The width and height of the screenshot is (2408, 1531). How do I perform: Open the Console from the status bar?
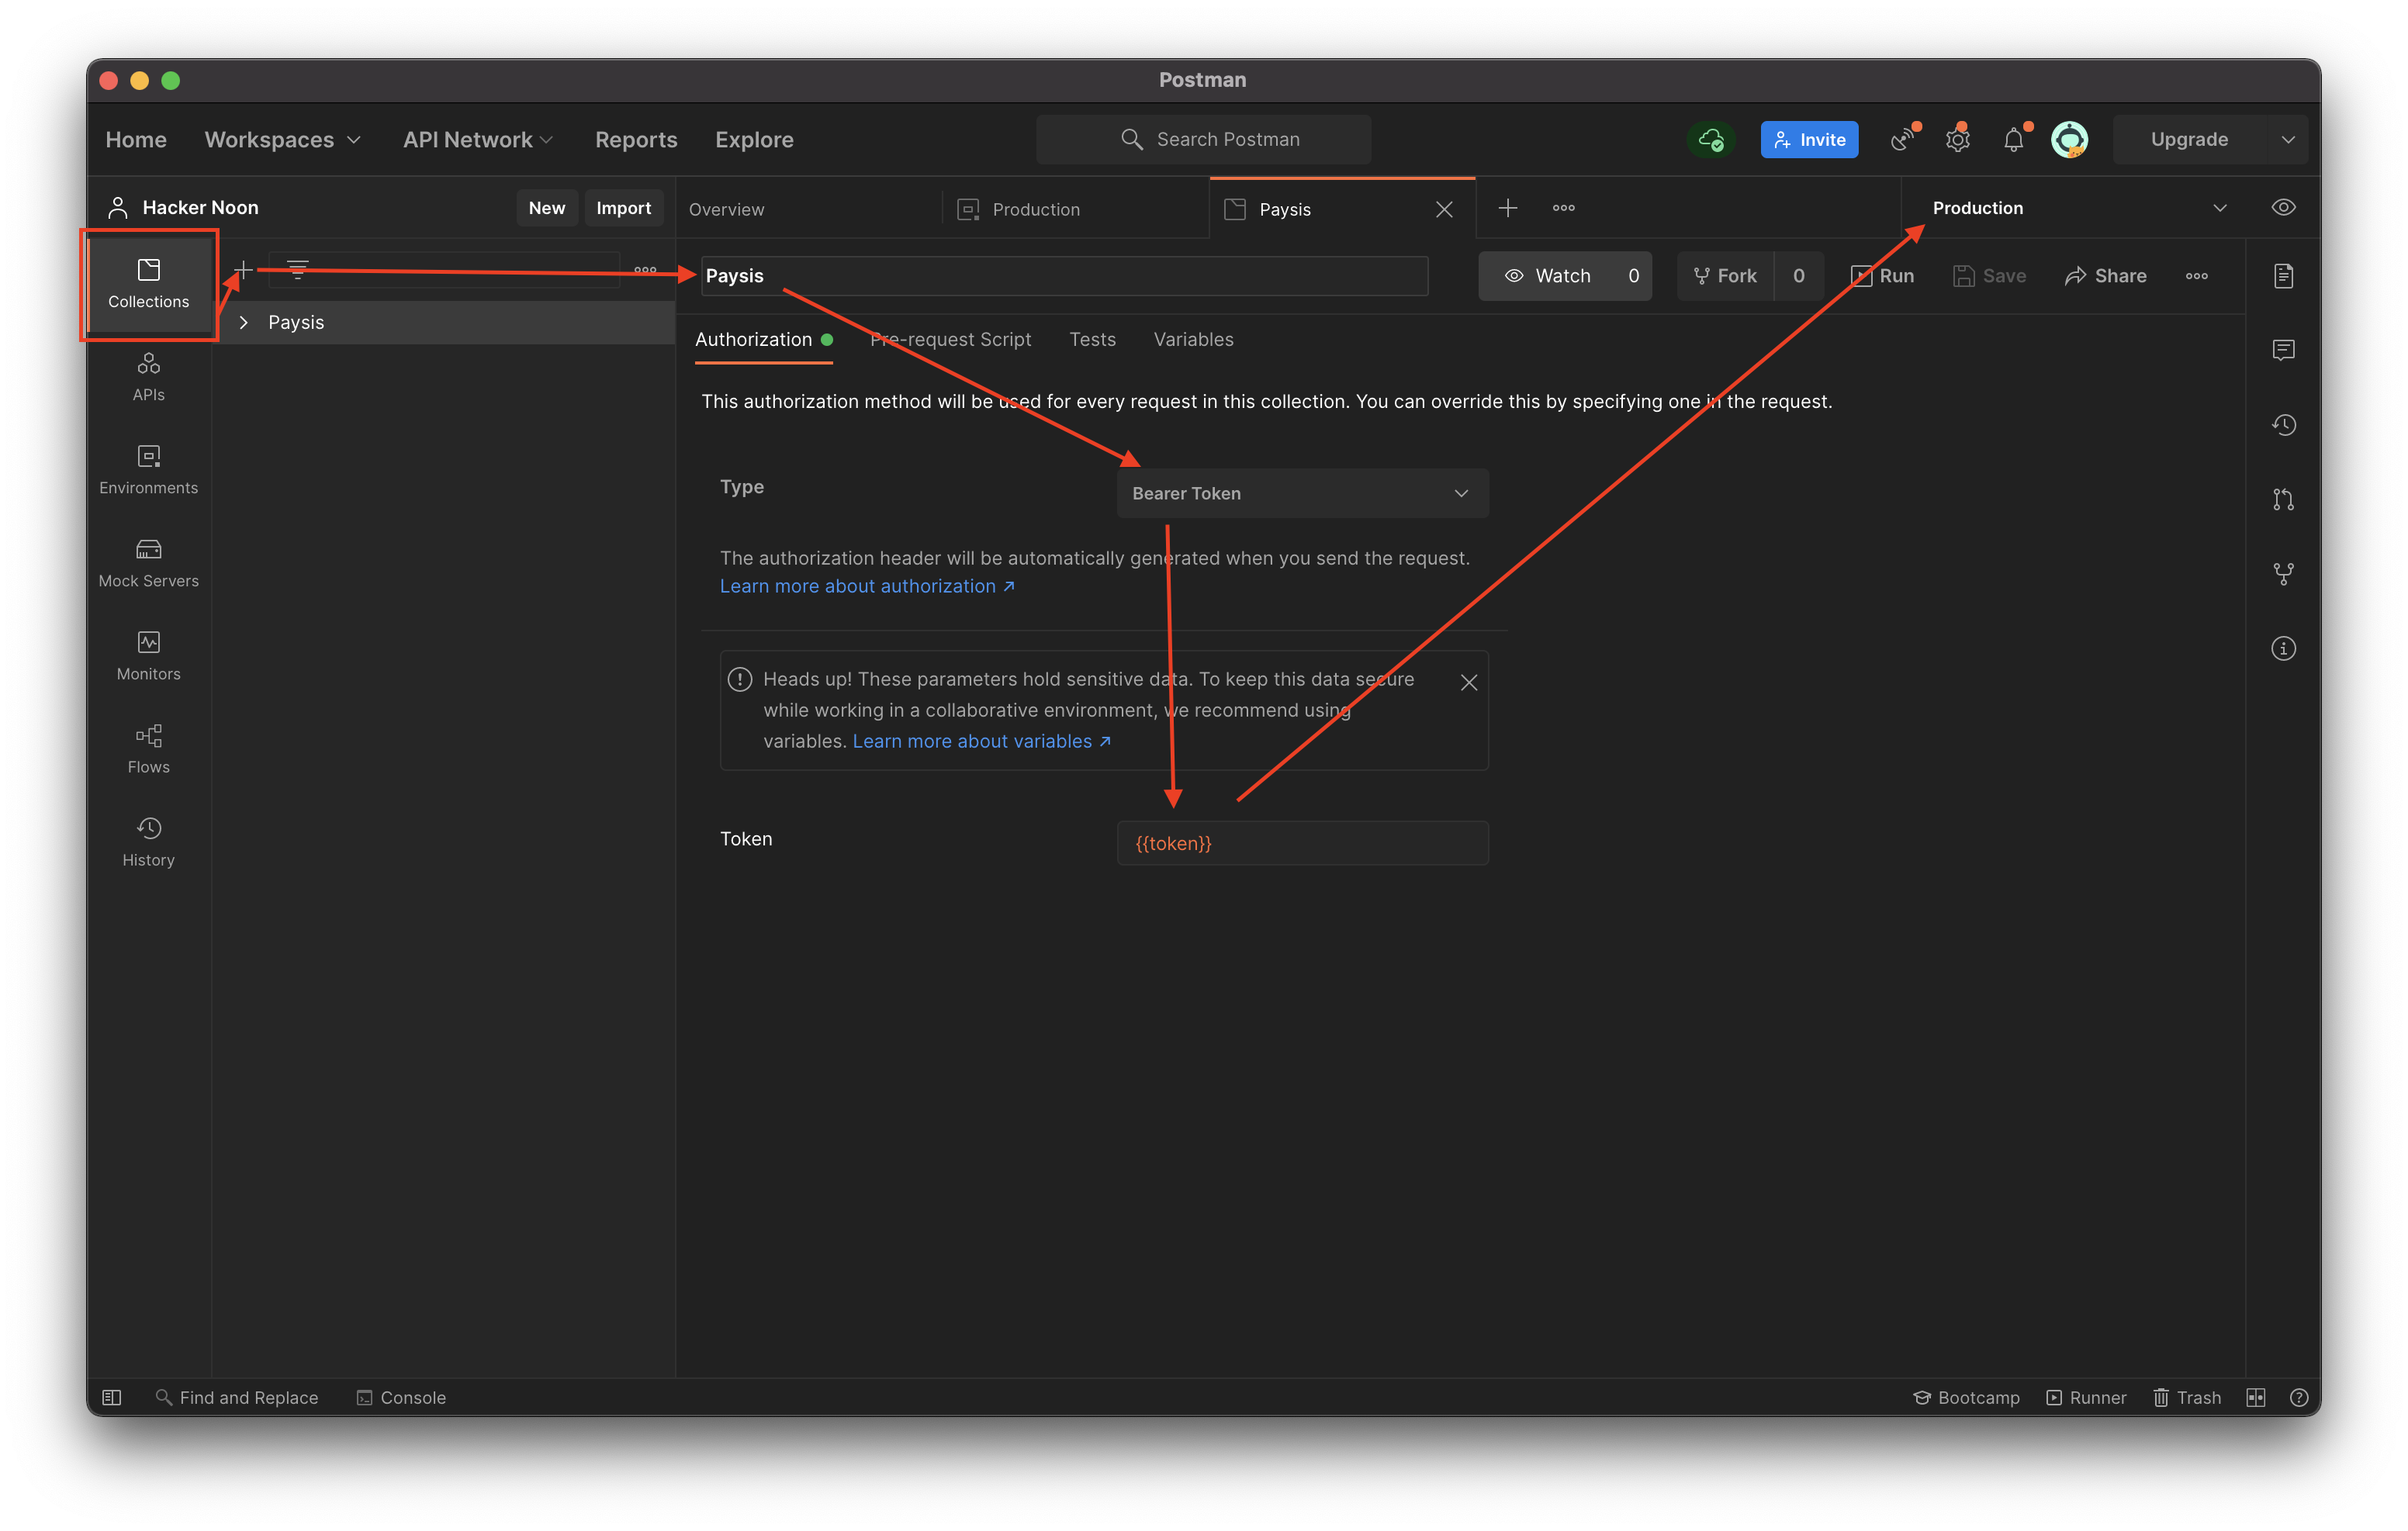click(400, 1397)
